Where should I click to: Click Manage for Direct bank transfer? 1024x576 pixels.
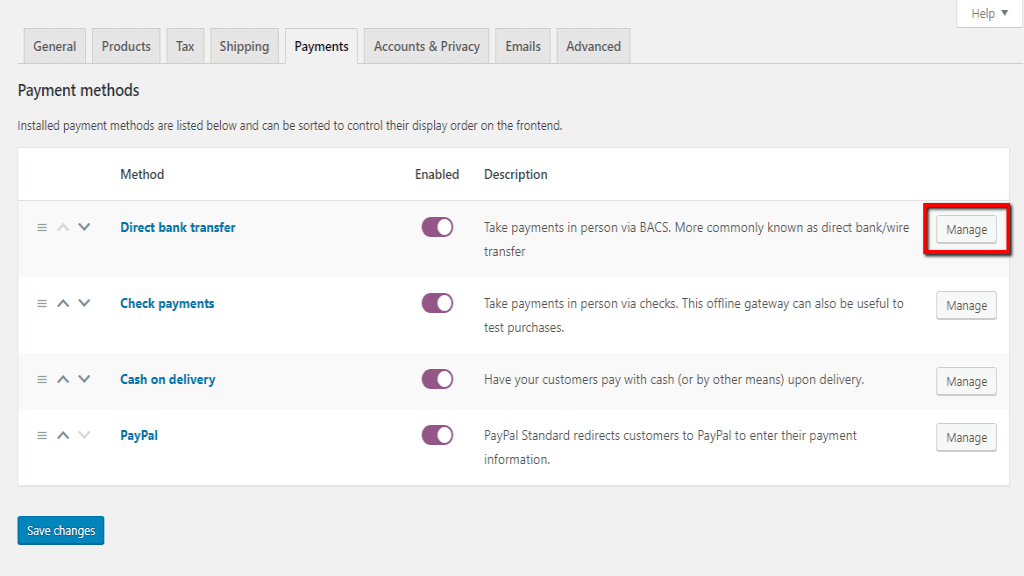(966, 230)
